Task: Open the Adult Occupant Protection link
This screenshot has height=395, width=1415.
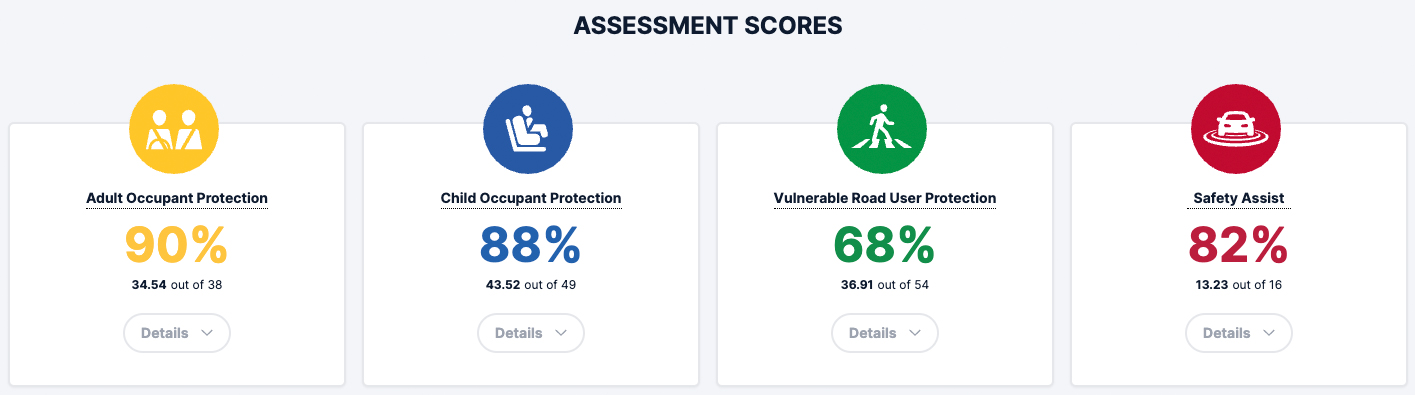Action: click(x=177, y=198)
